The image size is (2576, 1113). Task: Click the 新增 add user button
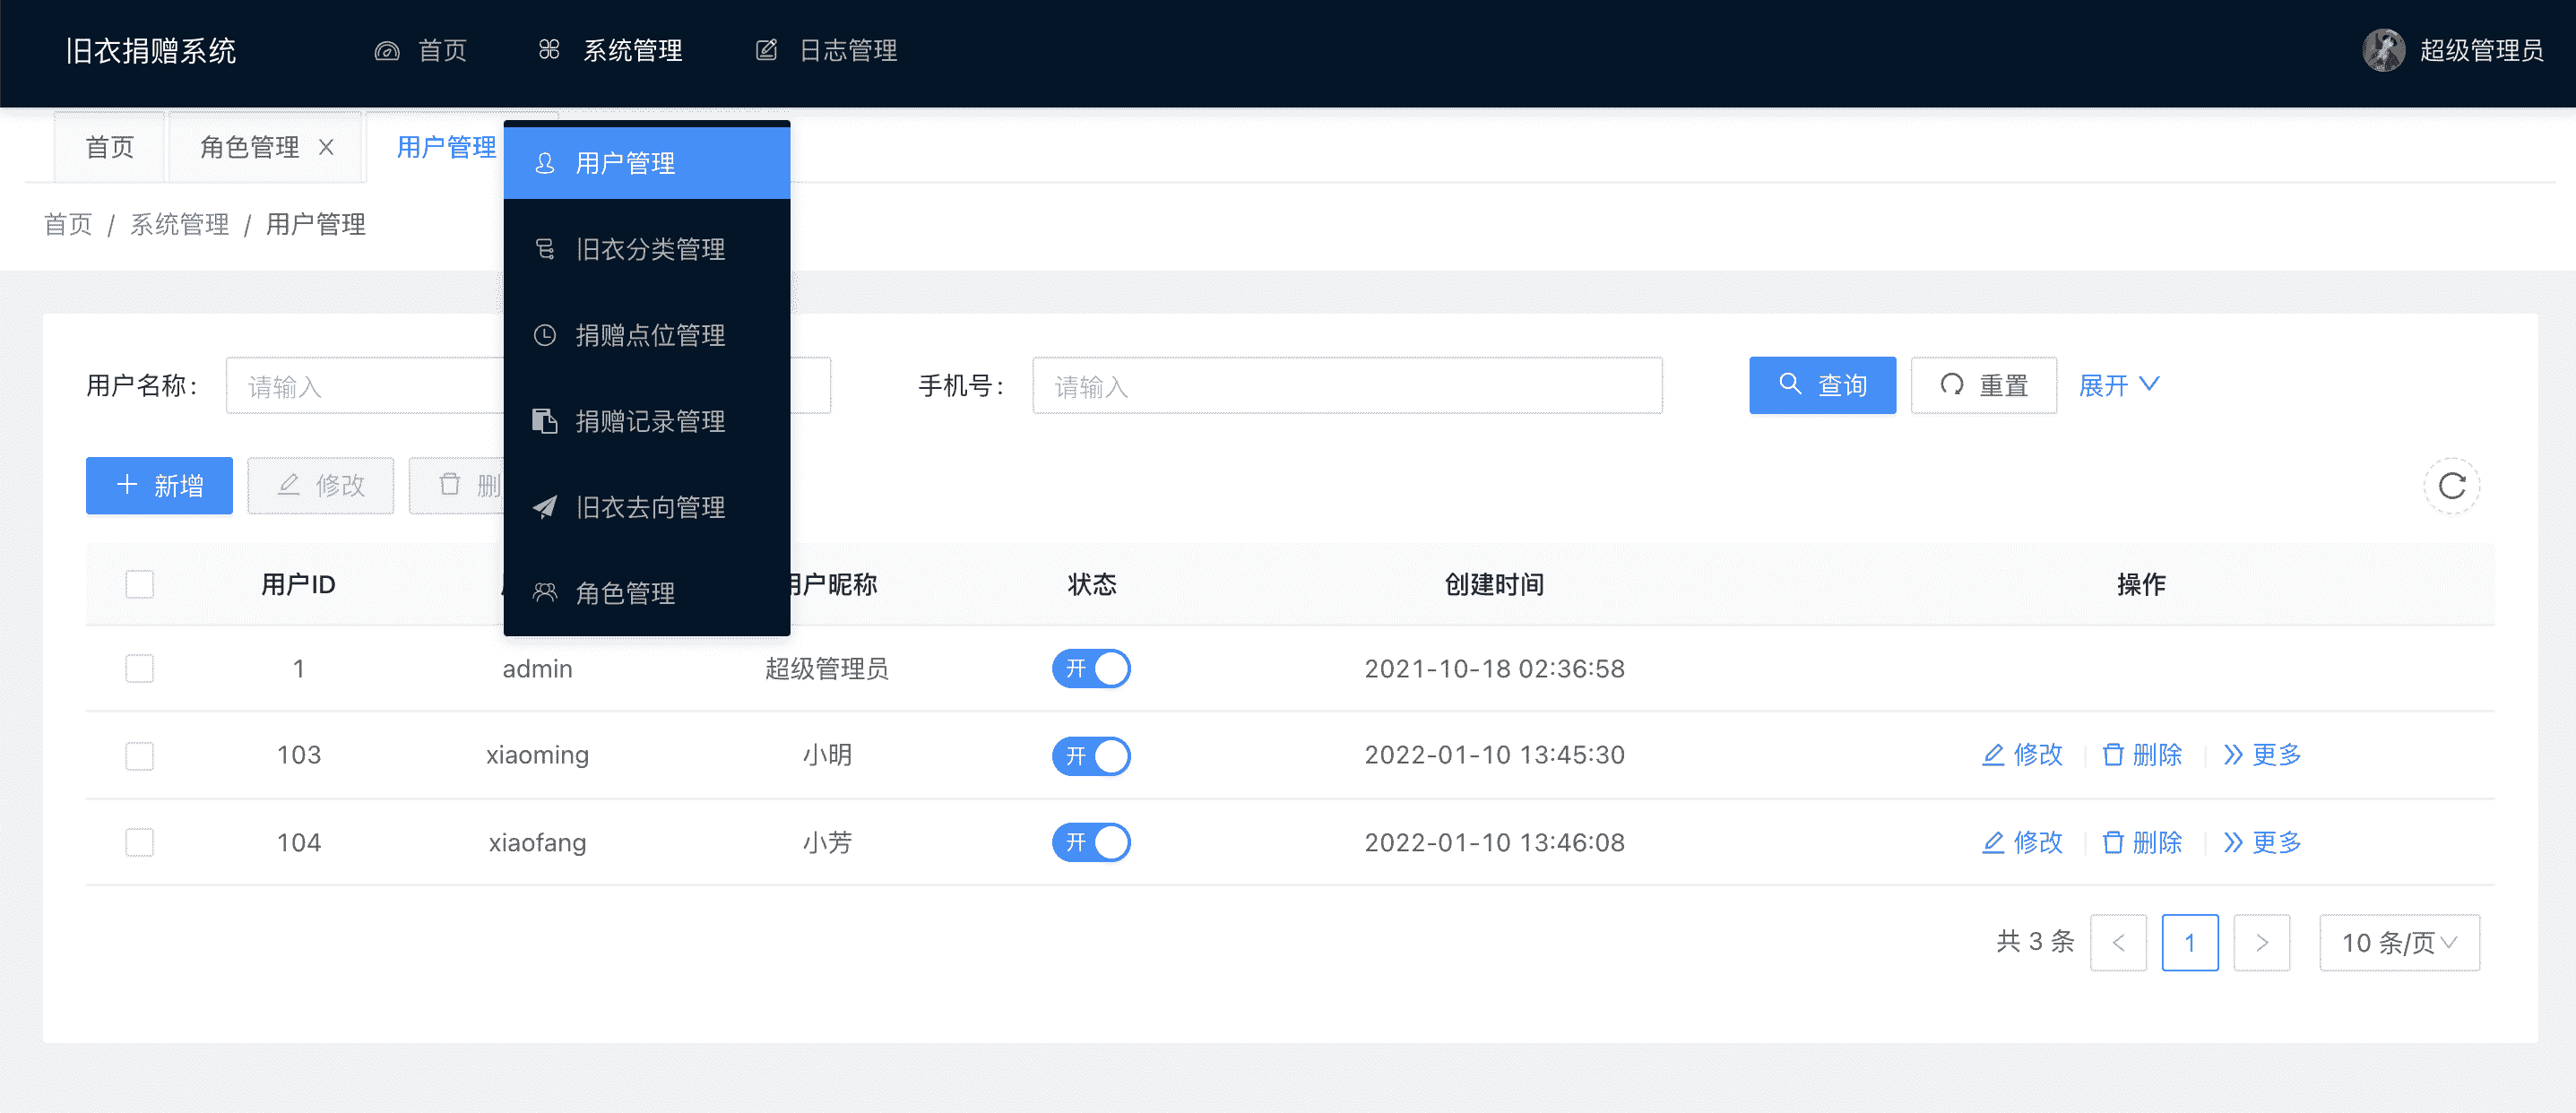[x=159, y=486]
